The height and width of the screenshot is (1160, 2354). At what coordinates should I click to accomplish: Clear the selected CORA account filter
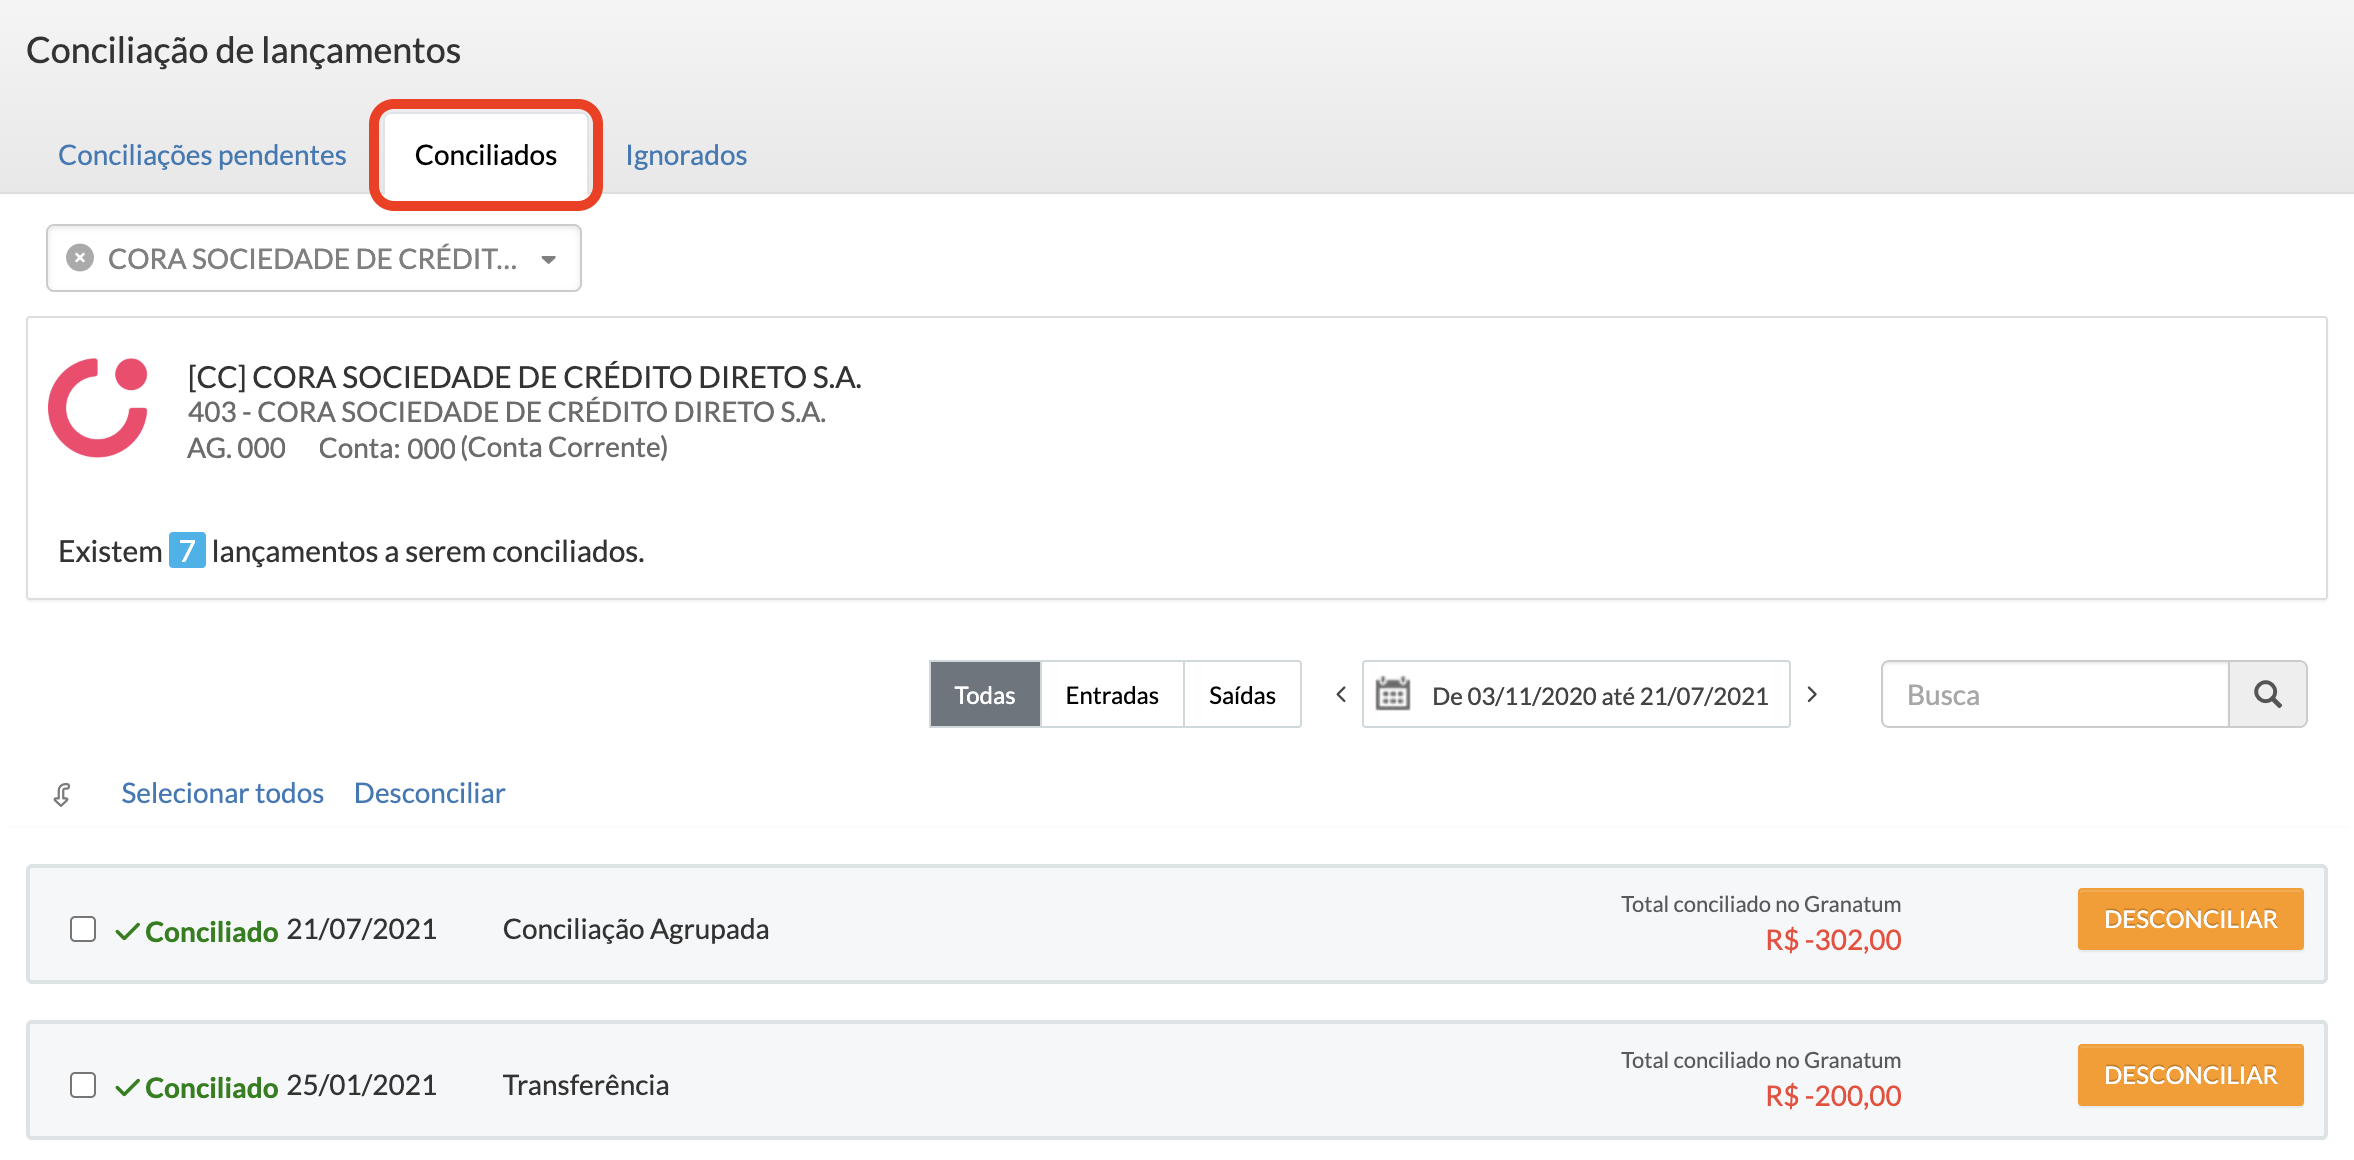(80, 258)
